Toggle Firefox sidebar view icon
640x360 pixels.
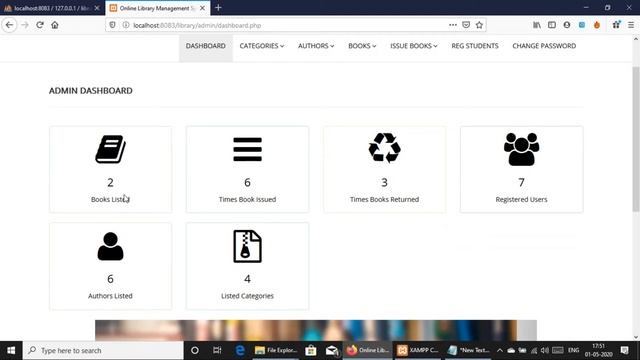[x=552, y=25]
